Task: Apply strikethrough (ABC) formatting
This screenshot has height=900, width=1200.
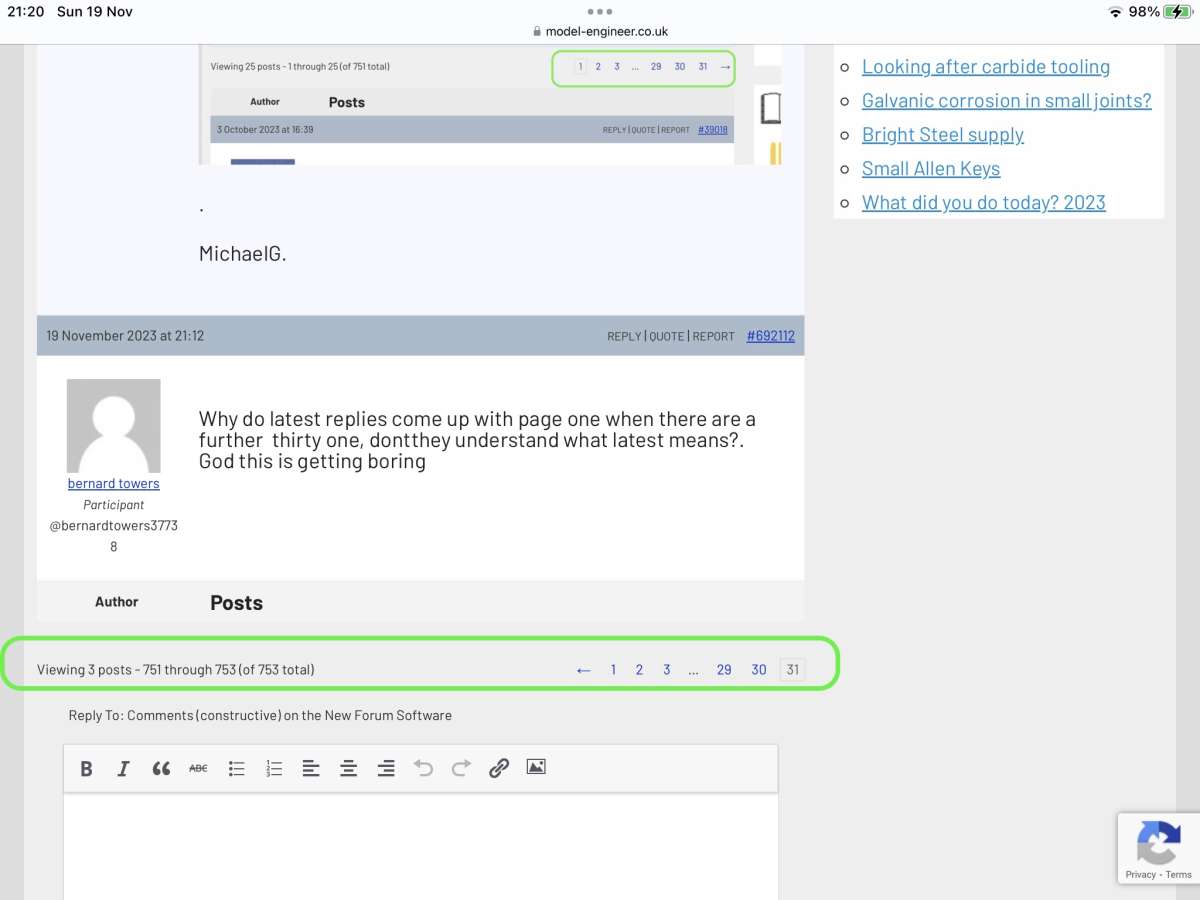Action: (198, 768)
